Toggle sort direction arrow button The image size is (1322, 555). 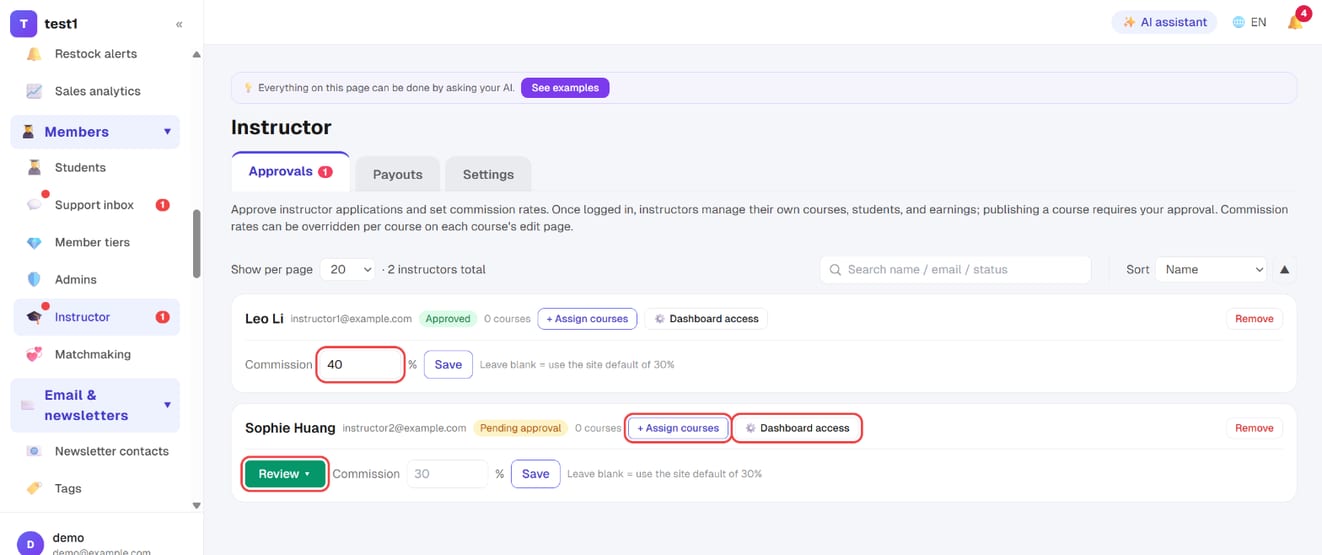pyautogui.click(x=1284, y=269)
